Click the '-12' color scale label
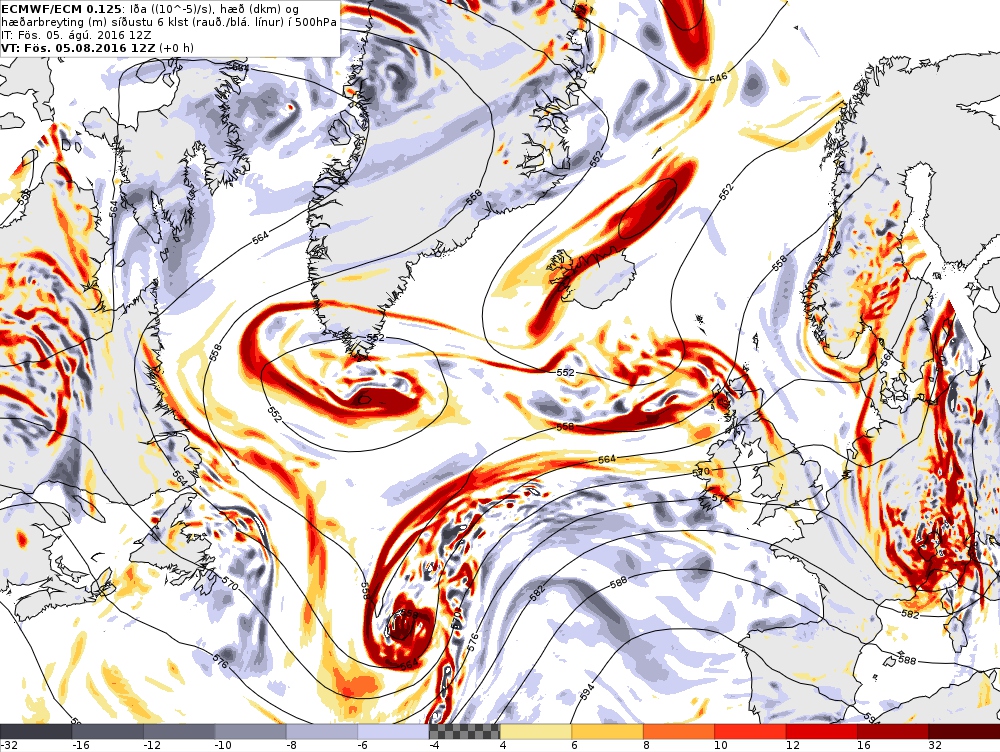This screenshot has width=1000, height=752. click(152, 745)
